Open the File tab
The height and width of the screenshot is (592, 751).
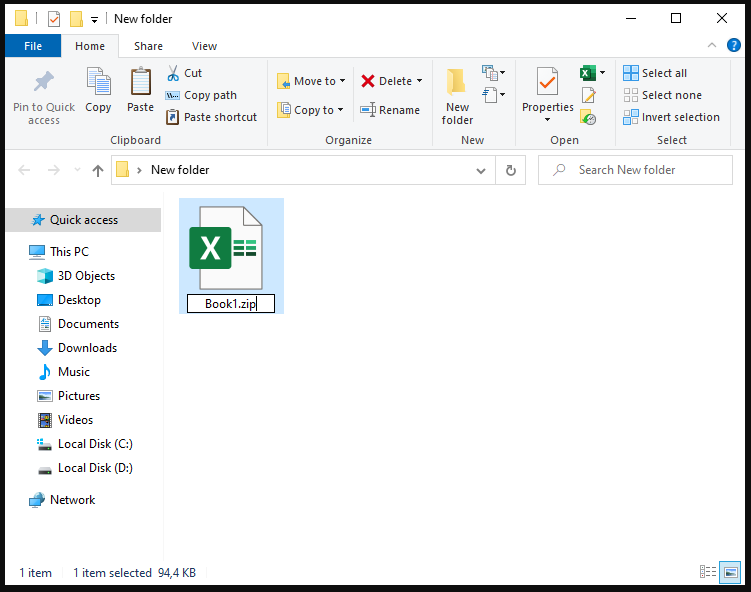point(33,46)
